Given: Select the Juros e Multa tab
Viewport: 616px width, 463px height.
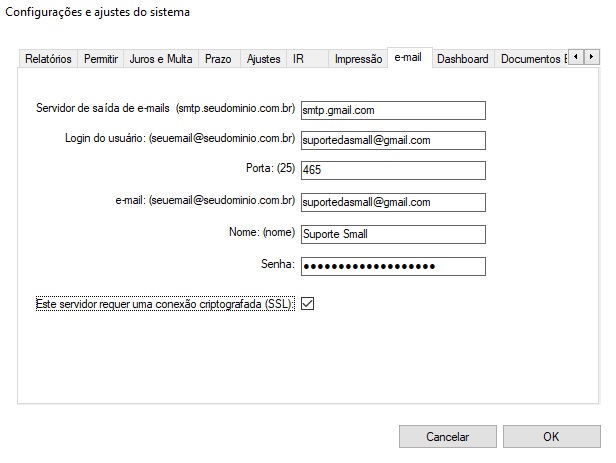Looking at the screenshot, I should [x=161, y=60].
